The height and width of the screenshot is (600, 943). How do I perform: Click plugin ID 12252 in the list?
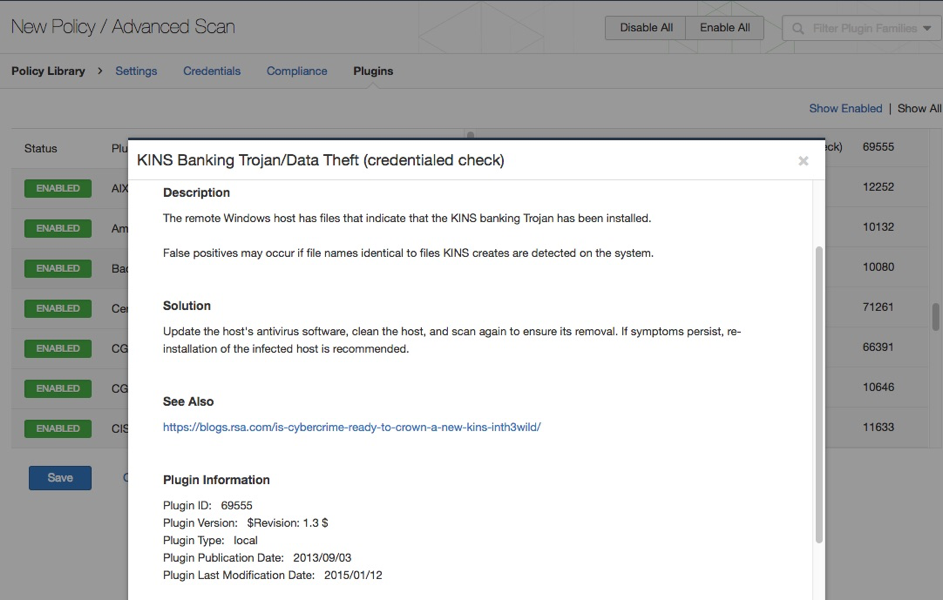[878, 187]
